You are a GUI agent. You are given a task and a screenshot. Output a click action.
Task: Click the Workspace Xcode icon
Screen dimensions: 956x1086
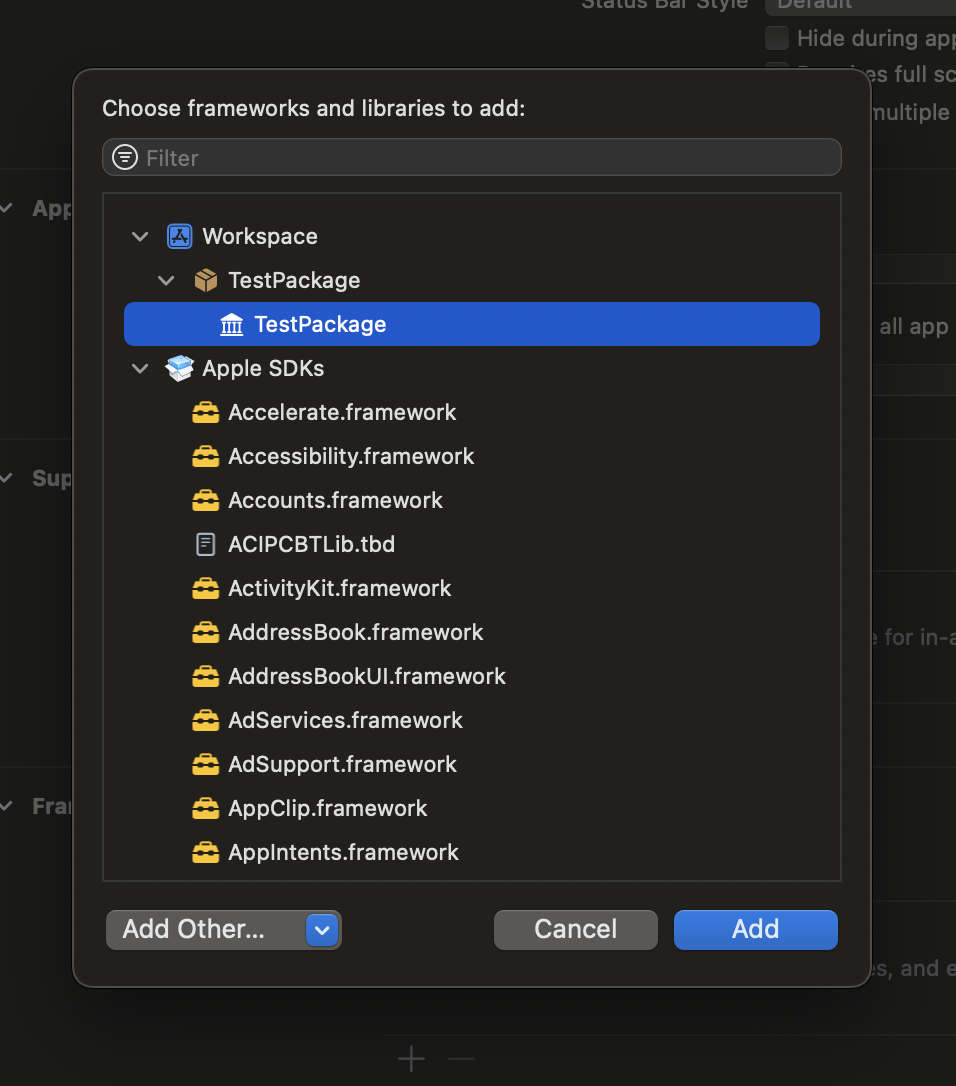click(179, 236)
